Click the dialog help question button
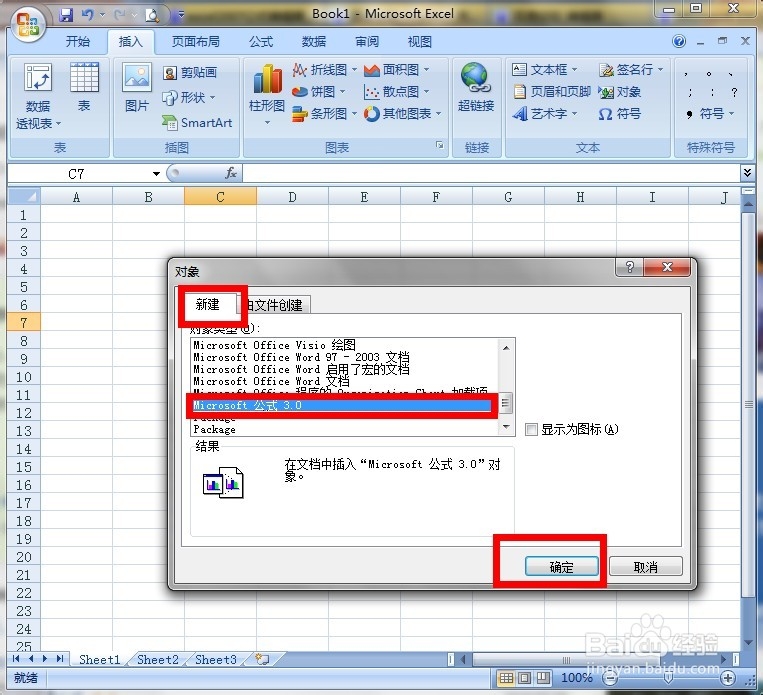763x695 pixels. (x=630, y=267)
